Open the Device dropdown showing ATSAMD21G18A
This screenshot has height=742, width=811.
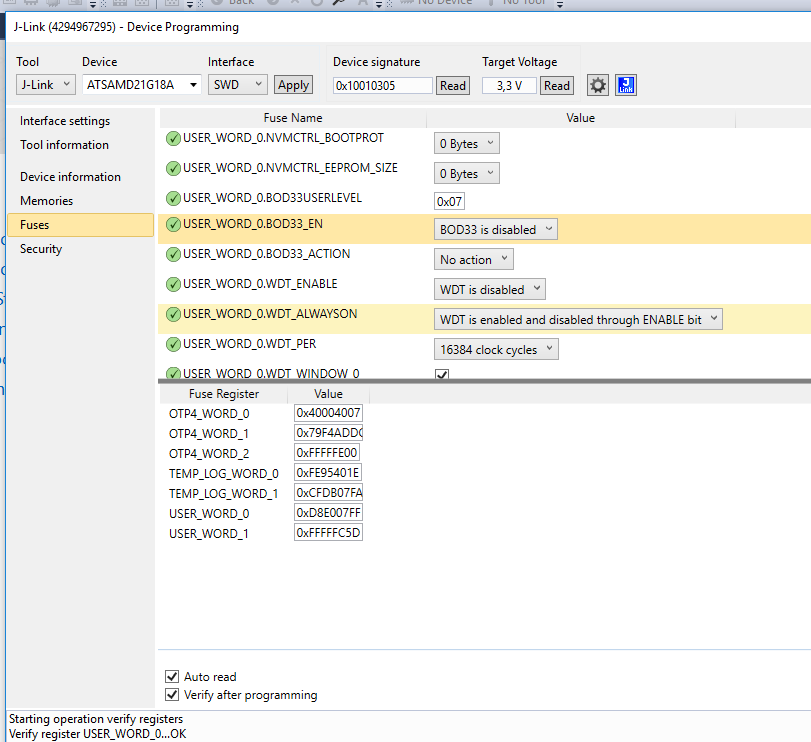pyautogui.click(x=142, y=85)
